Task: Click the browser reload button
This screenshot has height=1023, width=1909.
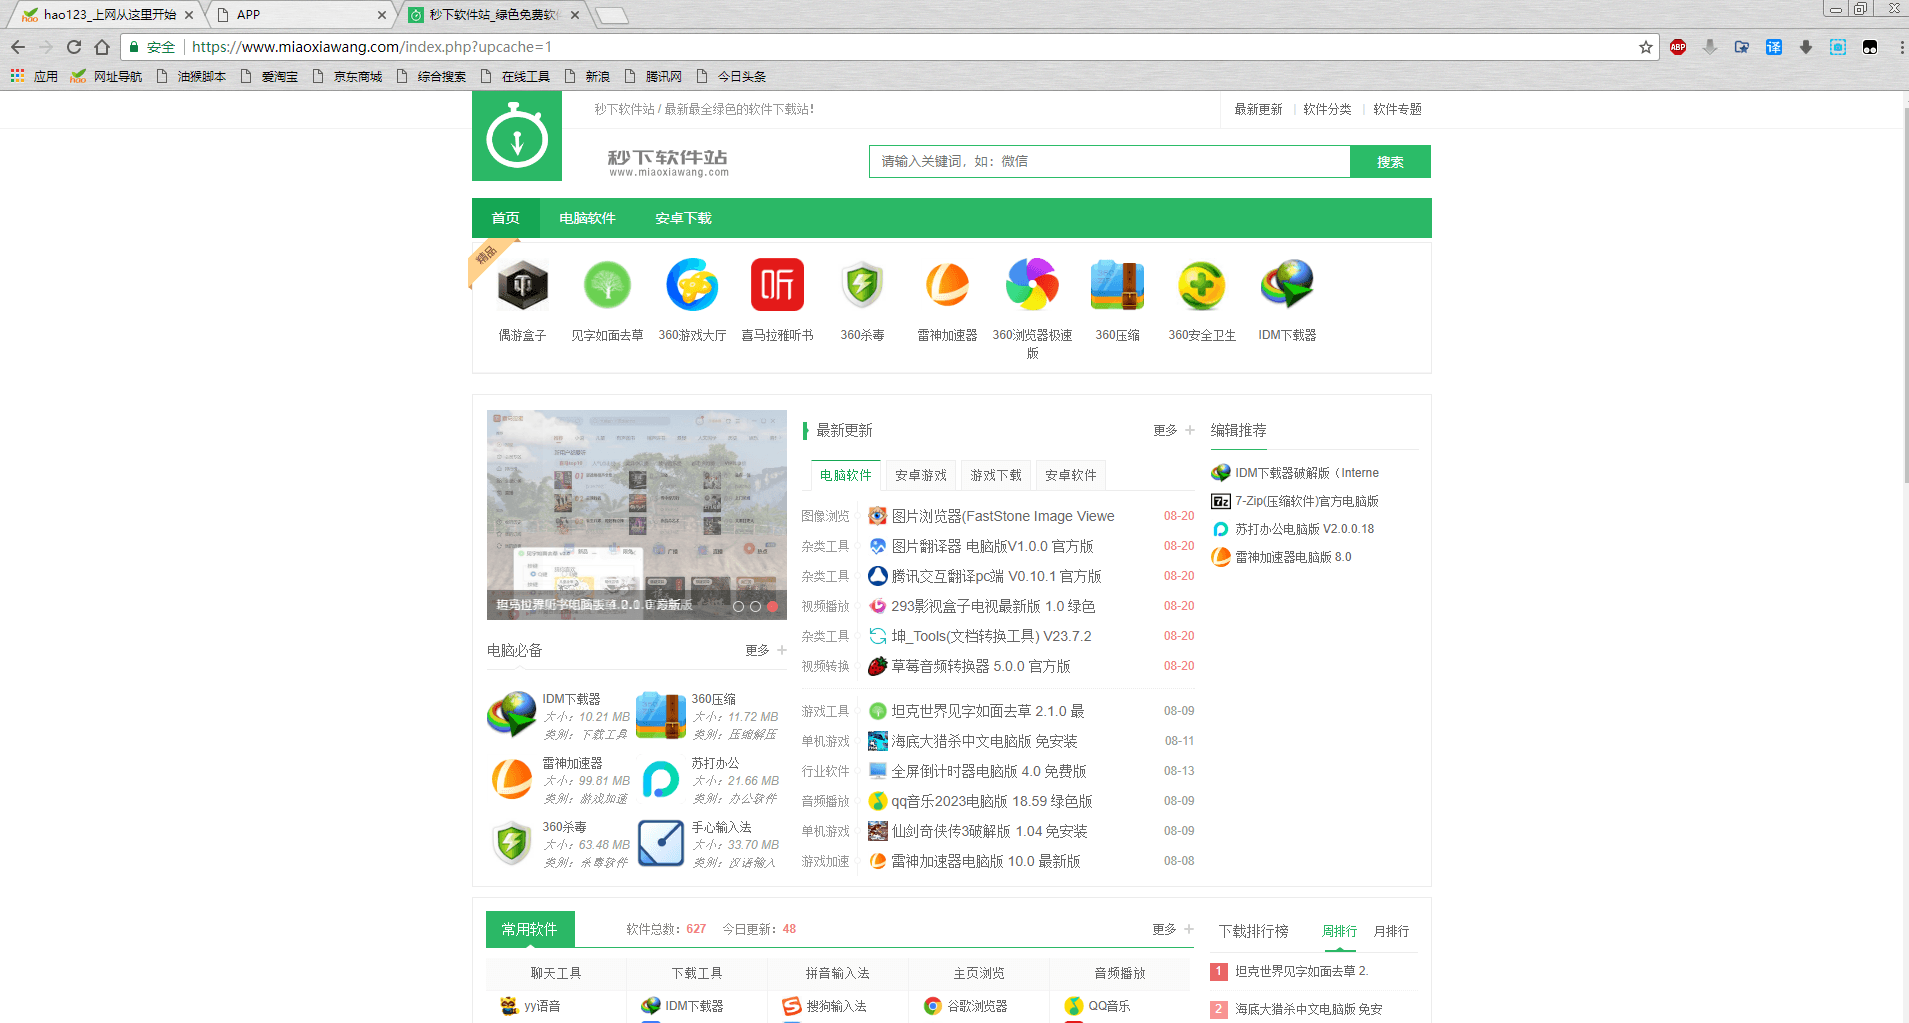Action: click(74, 47)
